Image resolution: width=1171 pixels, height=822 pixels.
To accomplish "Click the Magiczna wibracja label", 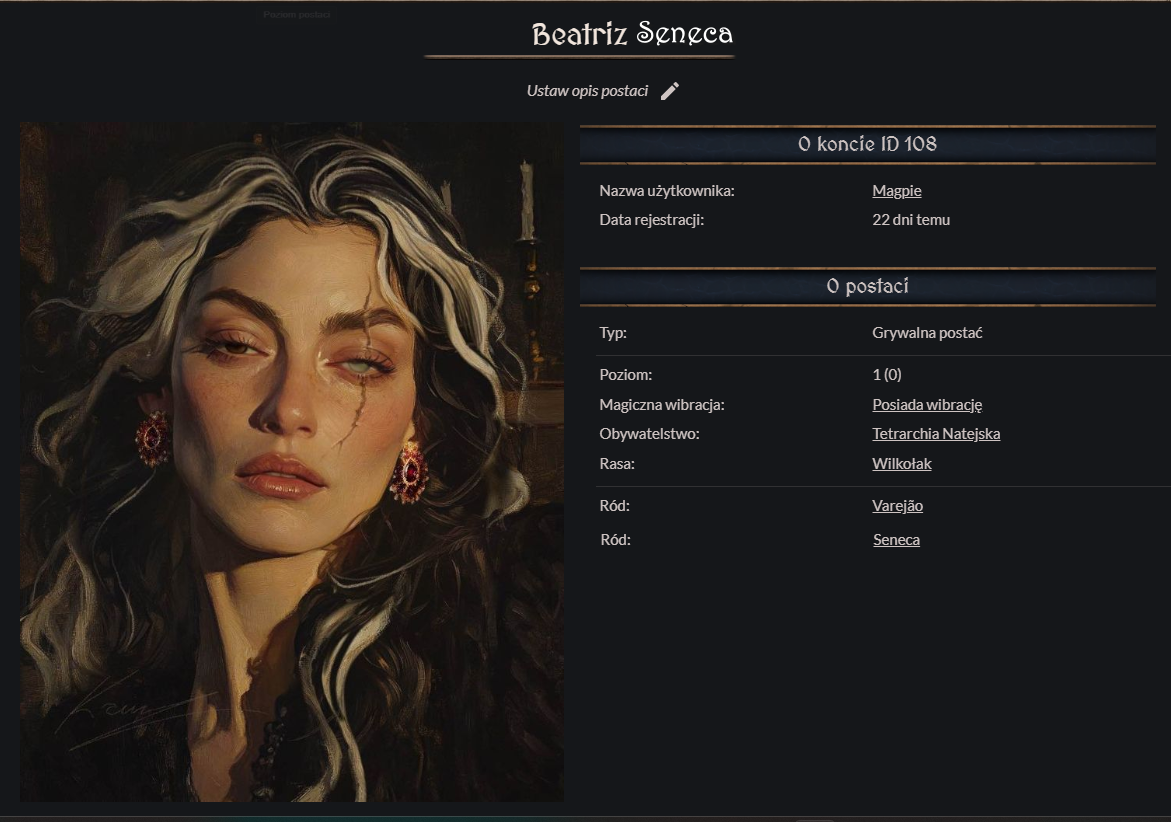I will [x=662, y=405].
